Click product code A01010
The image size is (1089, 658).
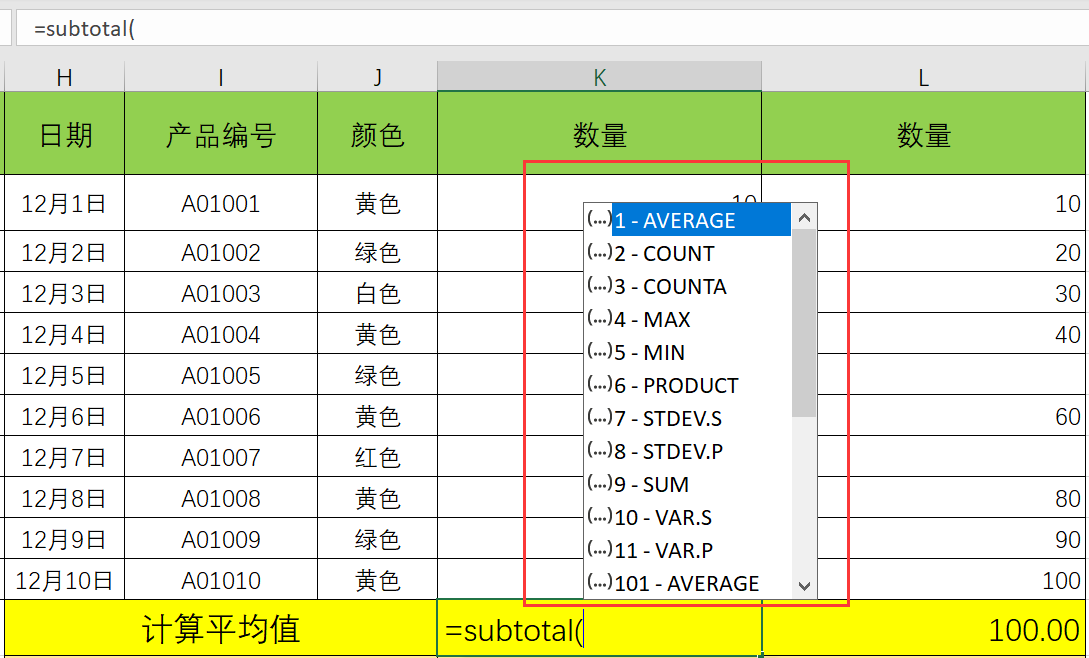click(221, 579)
